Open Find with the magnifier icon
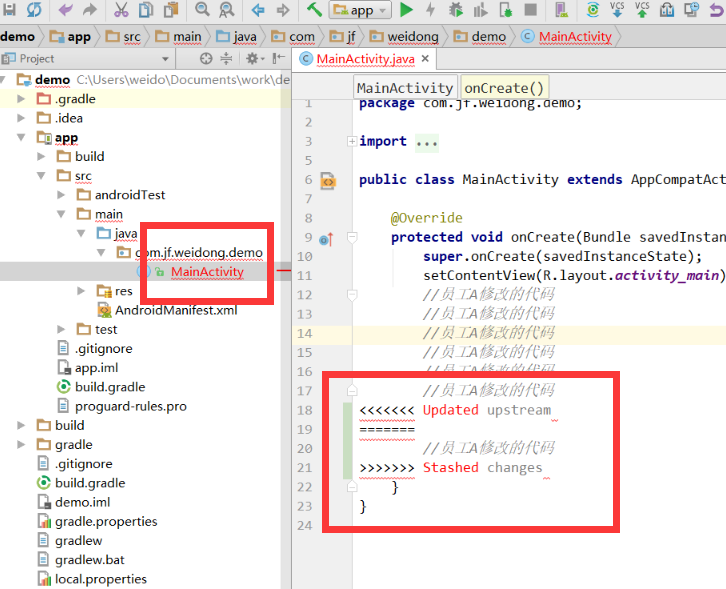Viewport: 726px width, 589px height. (x=202, y=9)
